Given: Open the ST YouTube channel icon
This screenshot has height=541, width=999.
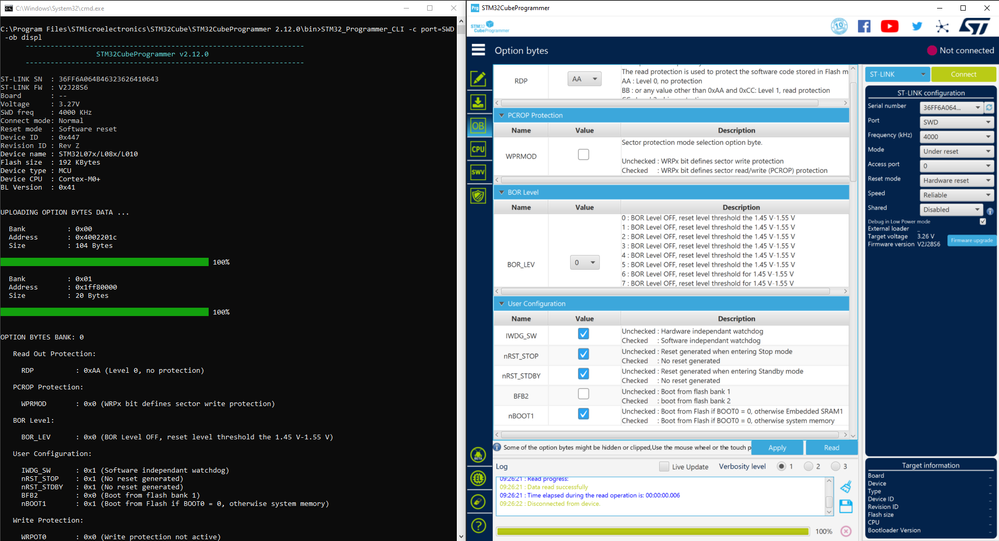Looking at the screenshot, I should point(889,26).
